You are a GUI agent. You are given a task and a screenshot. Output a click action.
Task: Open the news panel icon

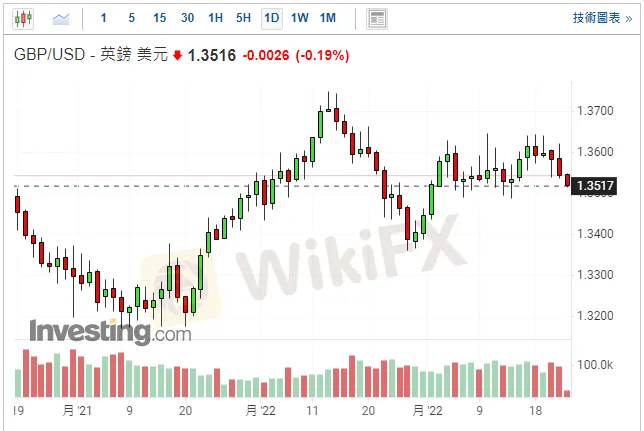376,18
